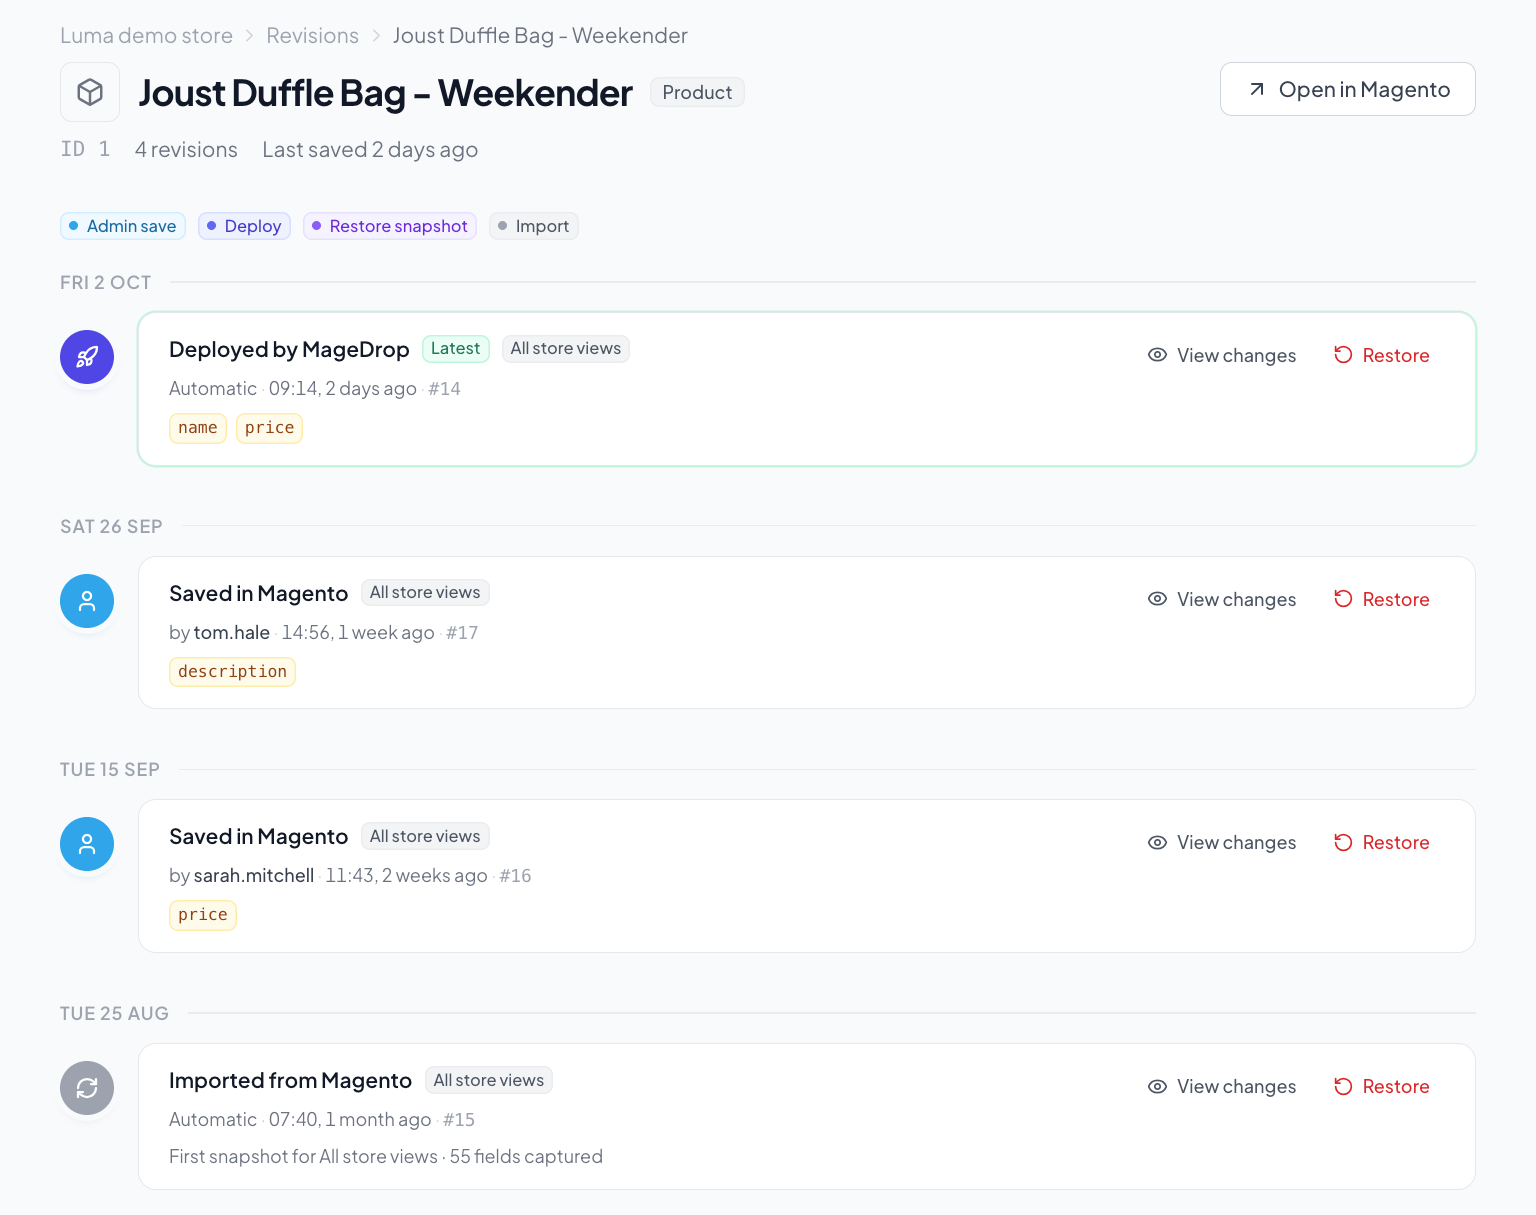View changes for sarah.mitchell's revision #16
1536x1215 pixels.
click(x=1222, y=842)
